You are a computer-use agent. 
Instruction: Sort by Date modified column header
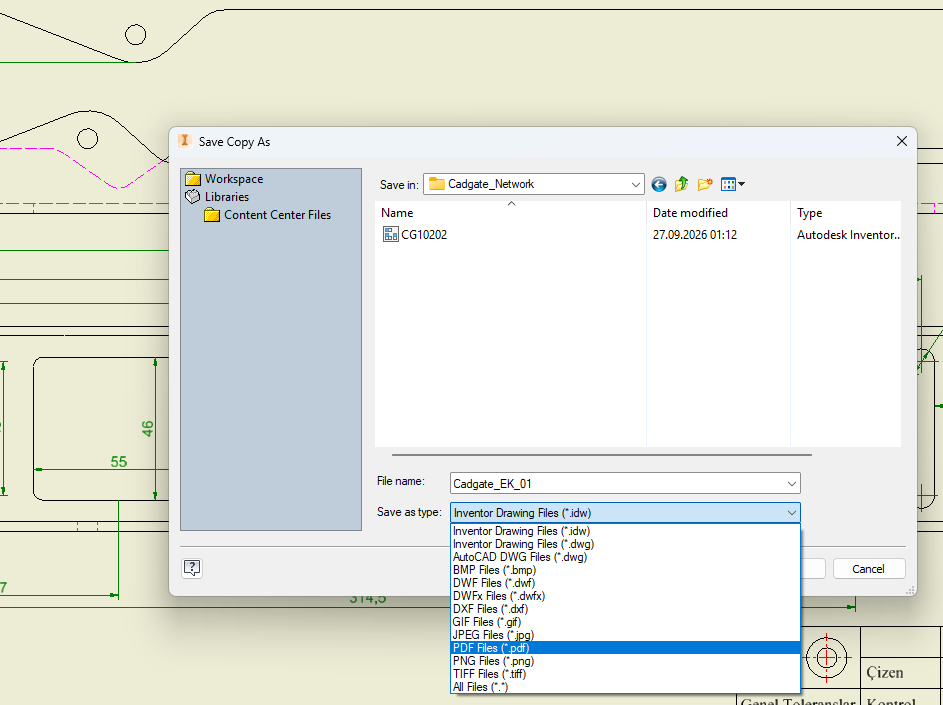coord(718,213)
